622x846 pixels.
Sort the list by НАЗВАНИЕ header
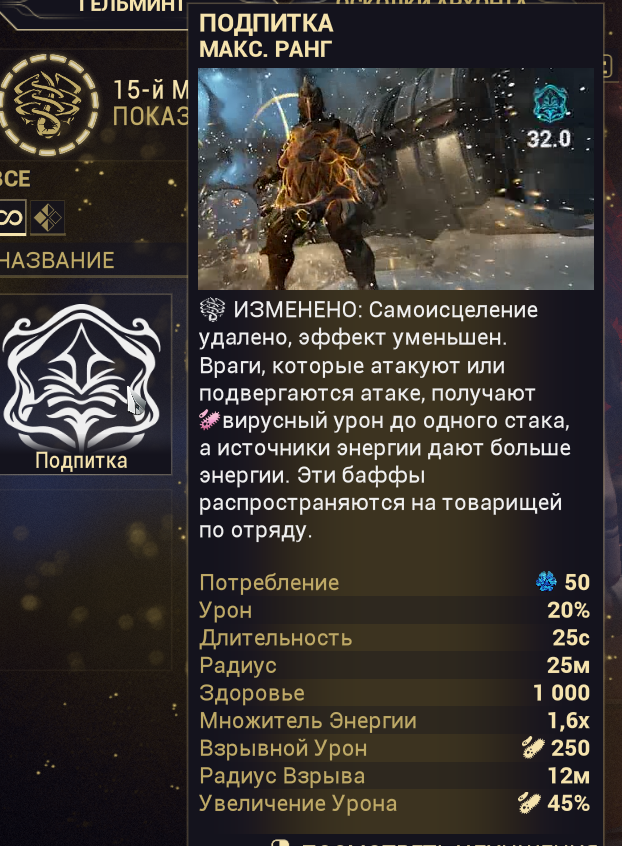tap(57, 261)
